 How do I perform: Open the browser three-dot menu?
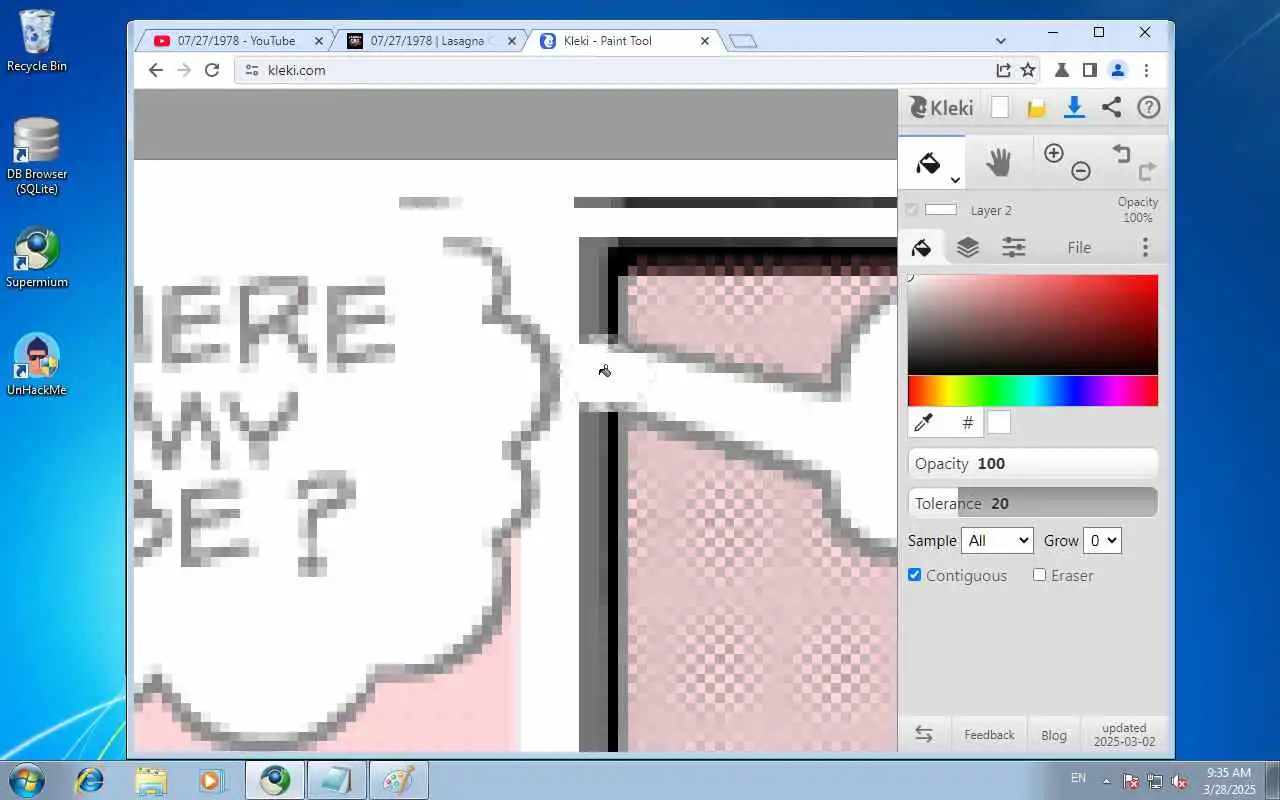click(1146, 70)
